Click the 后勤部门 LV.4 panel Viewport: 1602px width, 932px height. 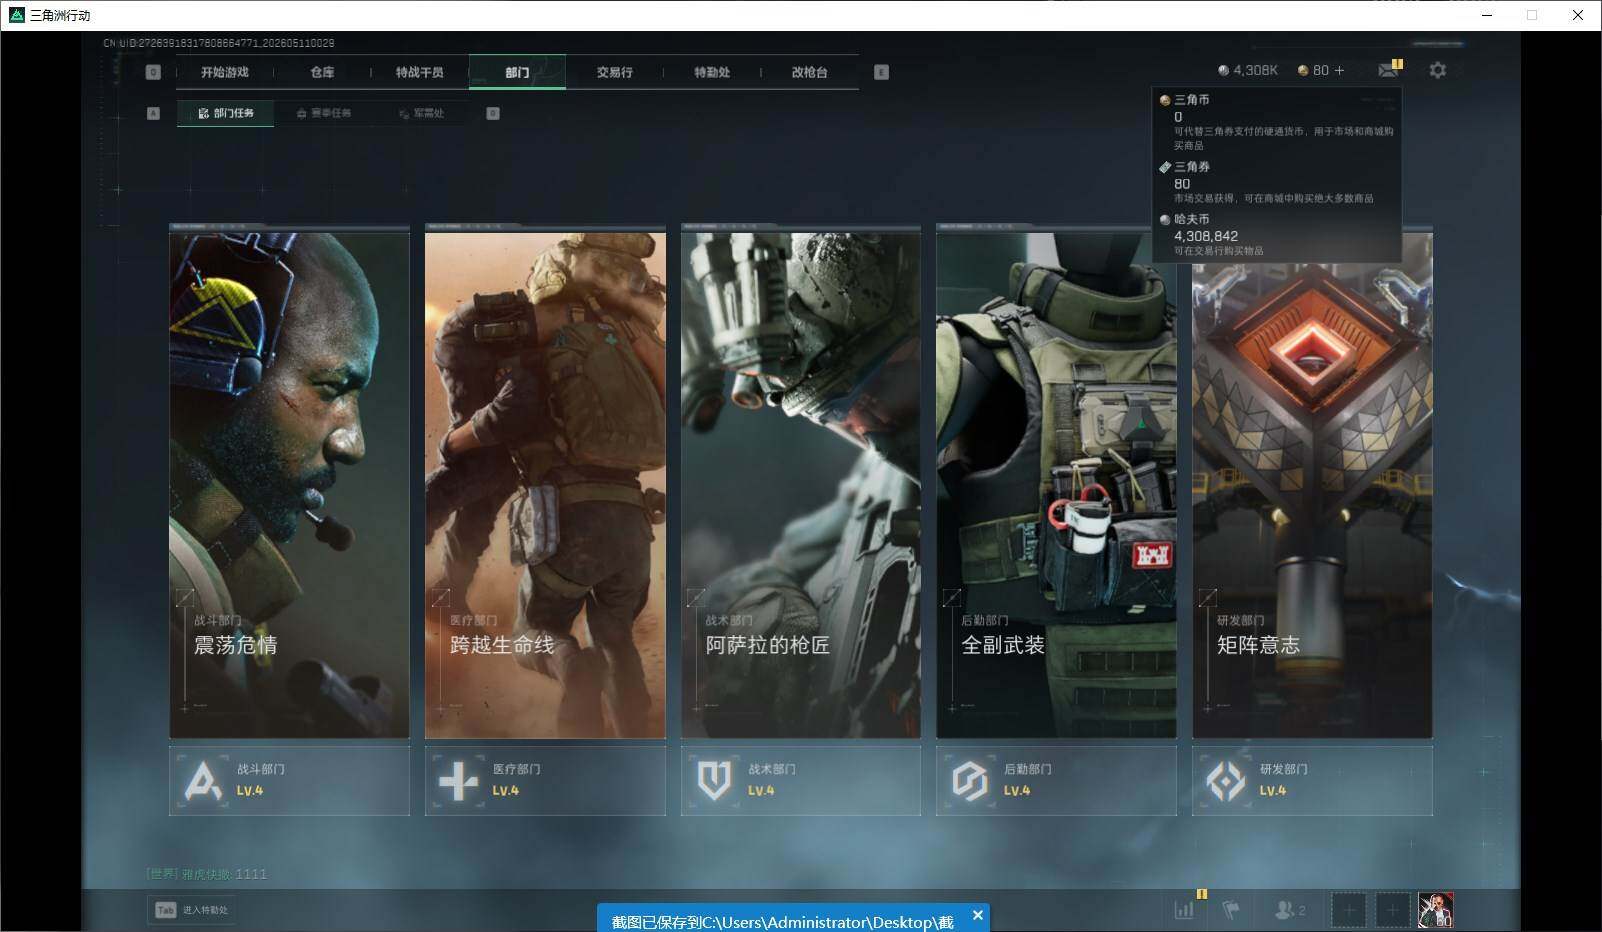1056,780
